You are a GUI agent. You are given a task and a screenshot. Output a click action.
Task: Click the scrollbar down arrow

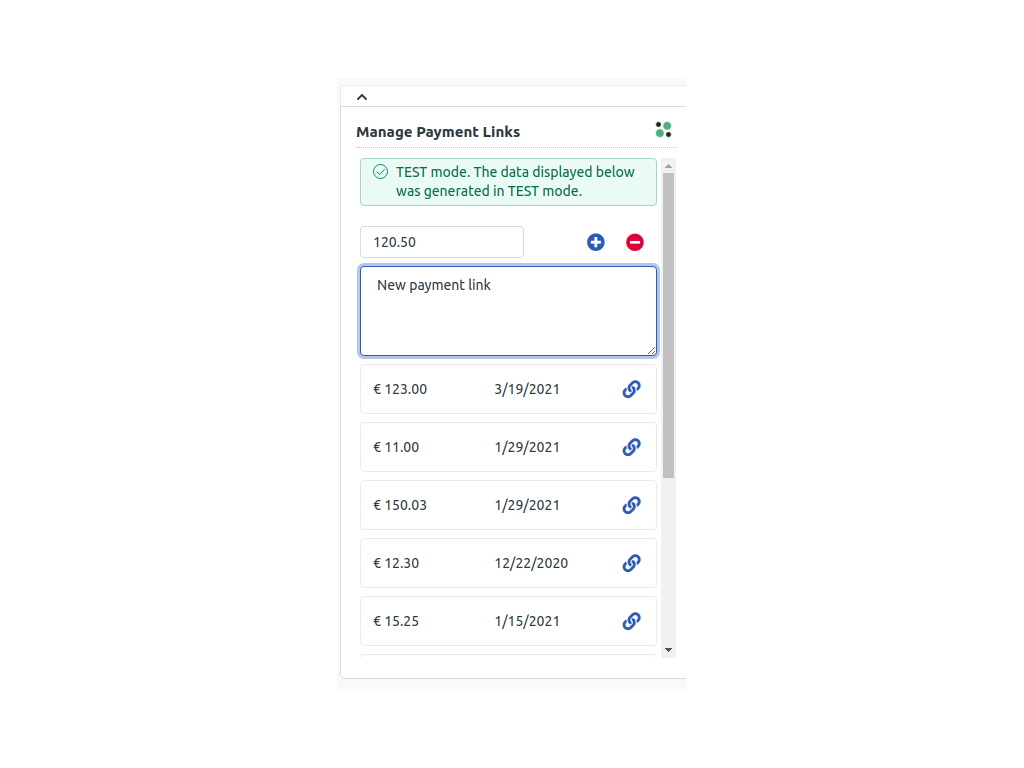(x=669, y=649)
